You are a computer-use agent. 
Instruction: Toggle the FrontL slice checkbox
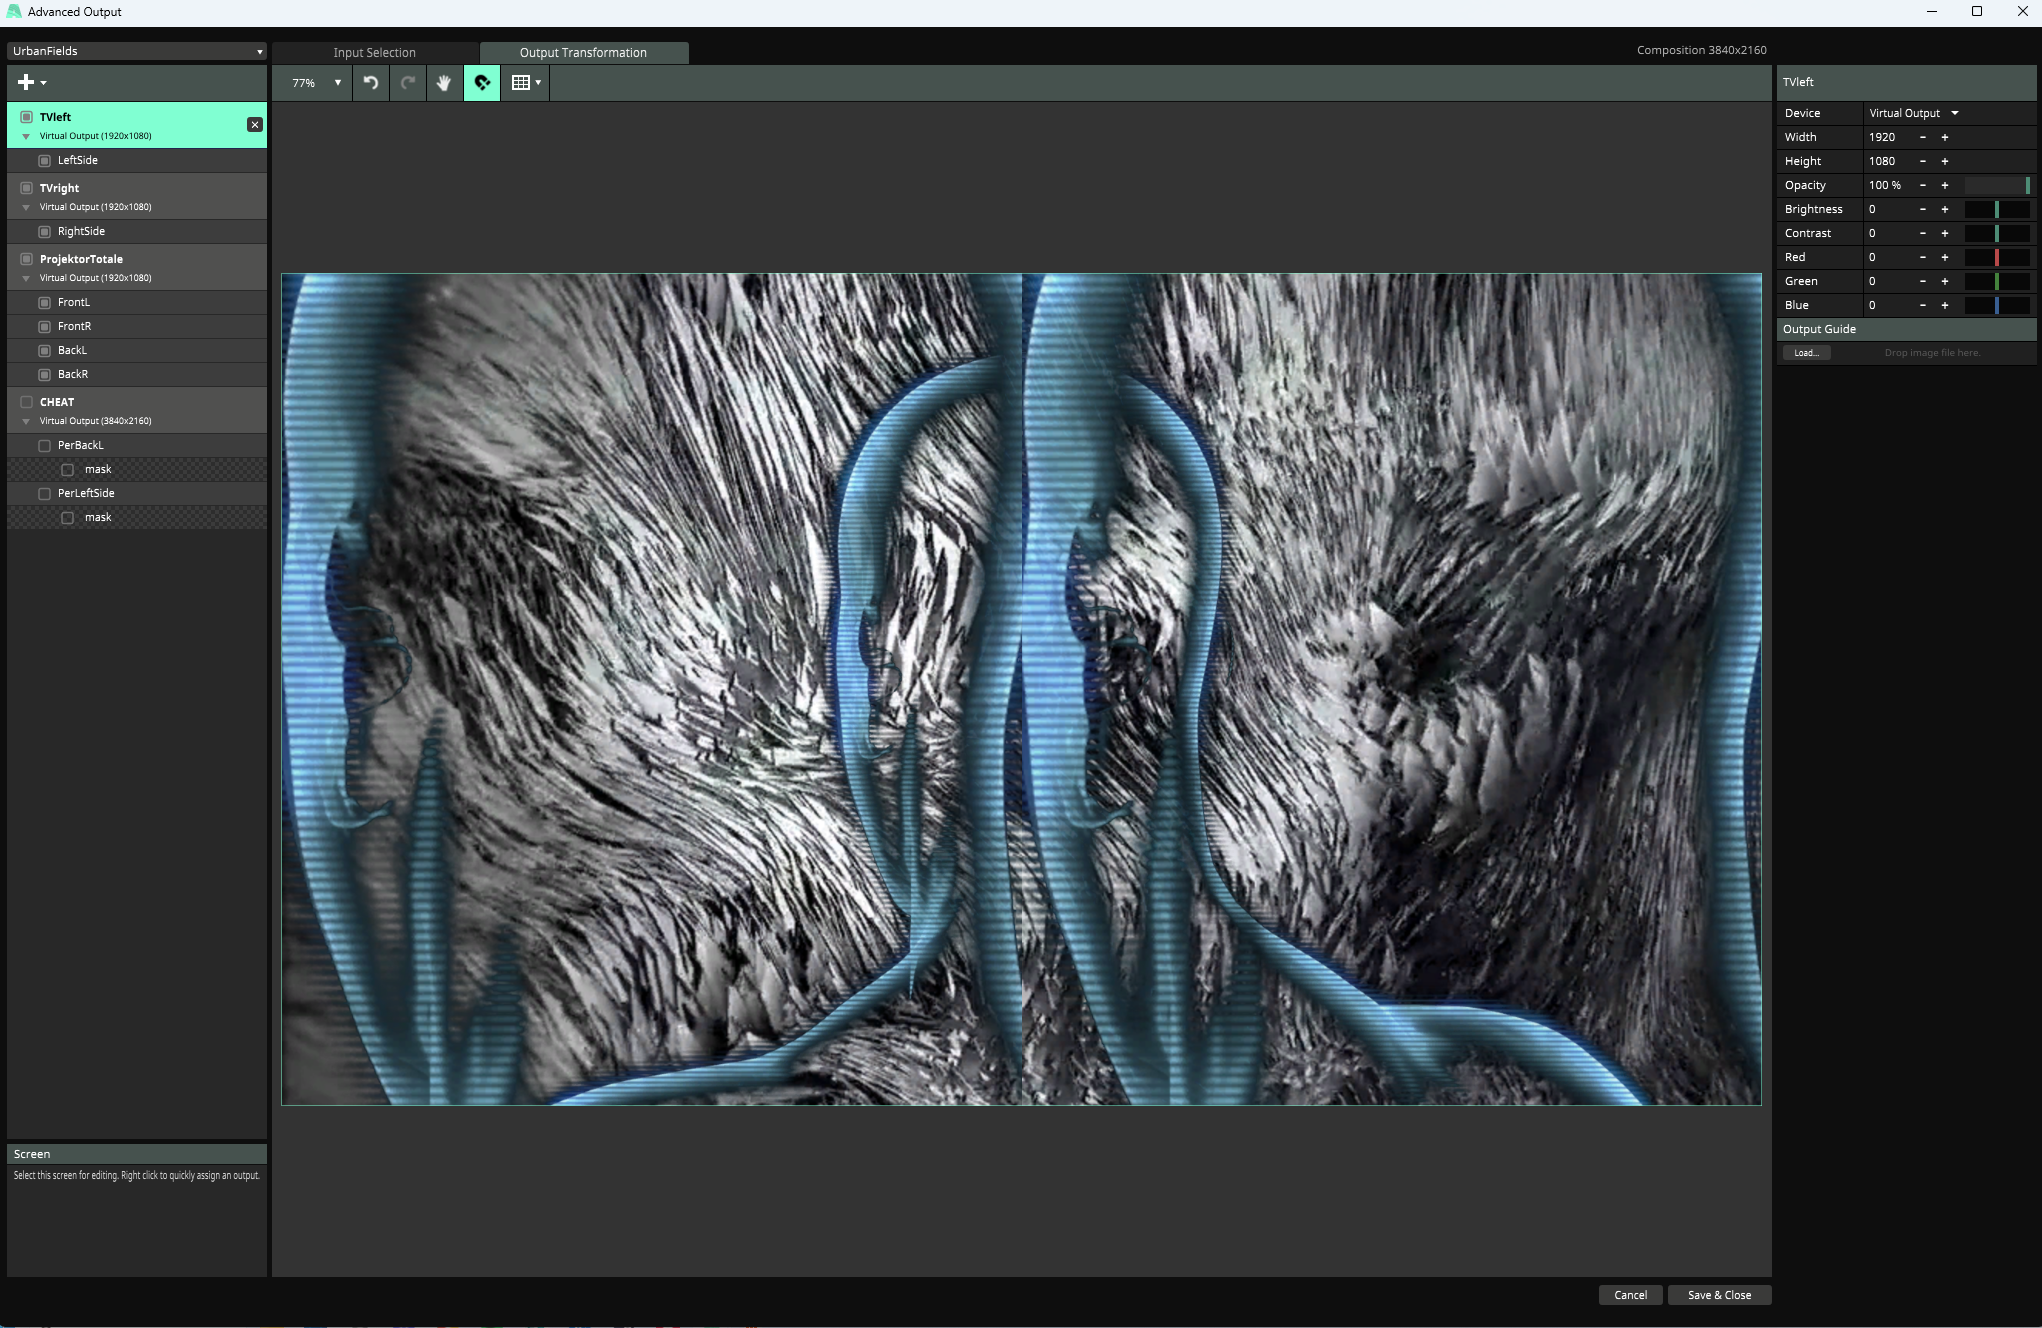[44, 303]
